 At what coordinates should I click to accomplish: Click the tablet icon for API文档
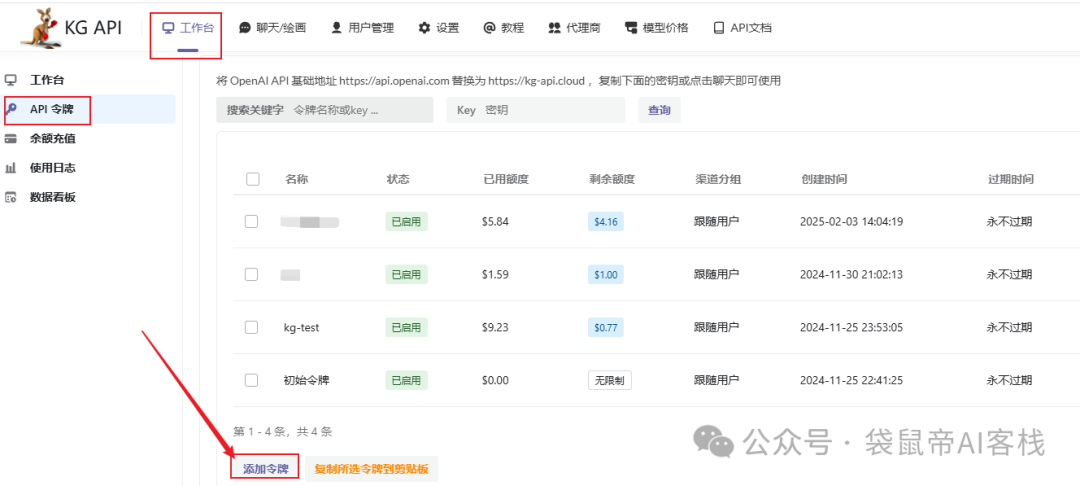coord(719,28)
